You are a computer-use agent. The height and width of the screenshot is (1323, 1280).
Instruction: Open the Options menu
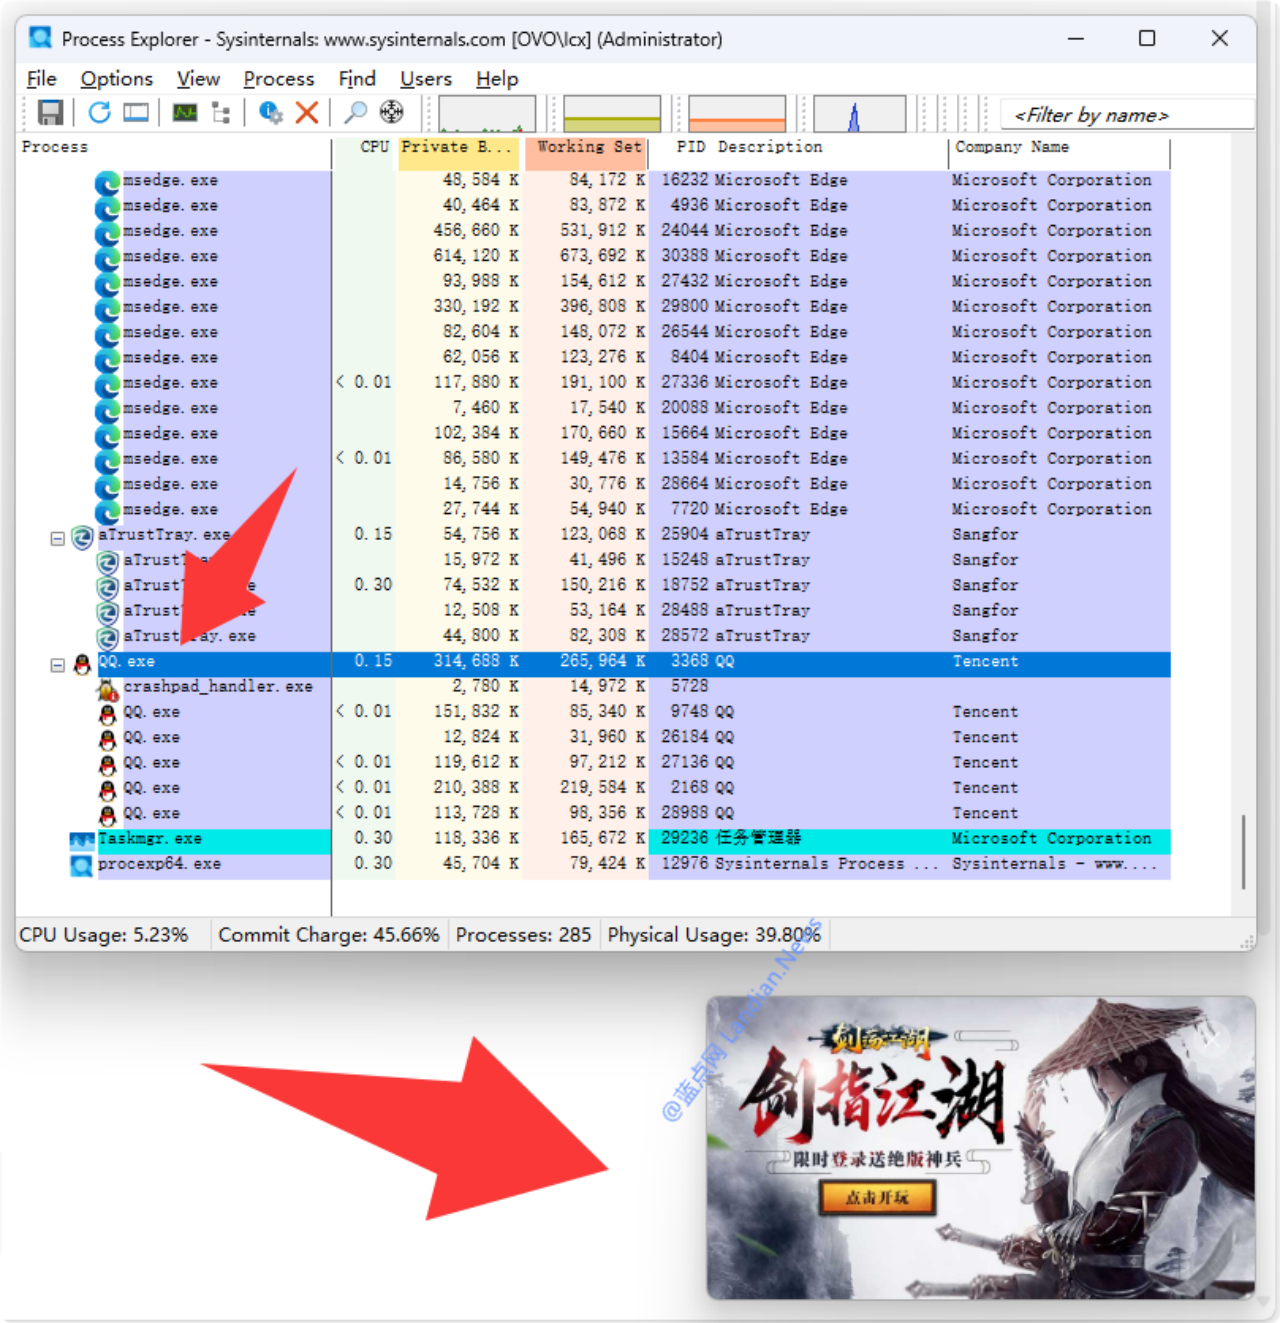pyautogui.click(x=116, y=79)
